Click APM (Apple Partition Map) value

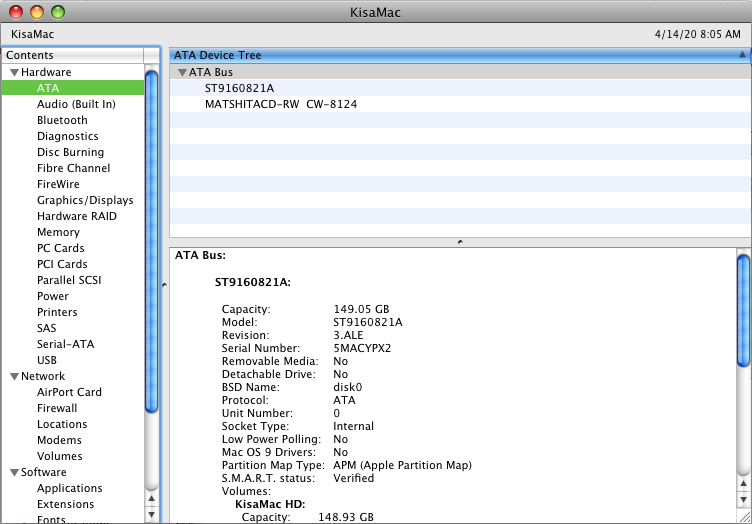click(x=402, y=465)
